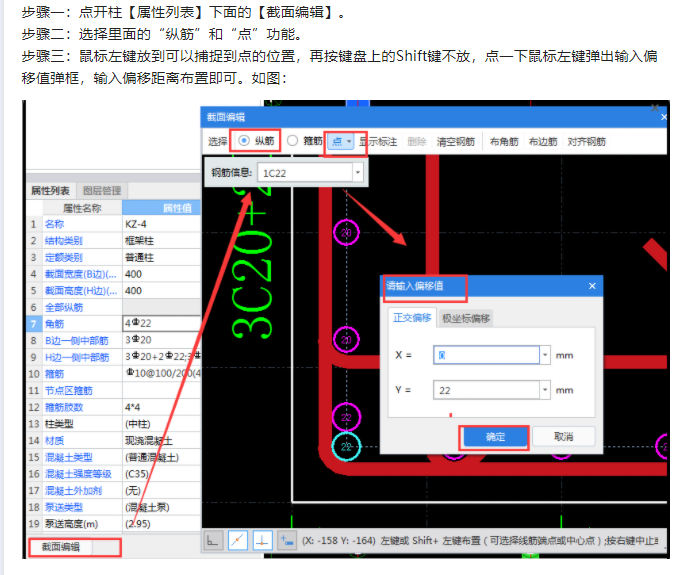This screenshot has width=693, height=575.
Task: Select the magenta 22 rebar above cyan one
Action: click(x=346, y=417)
